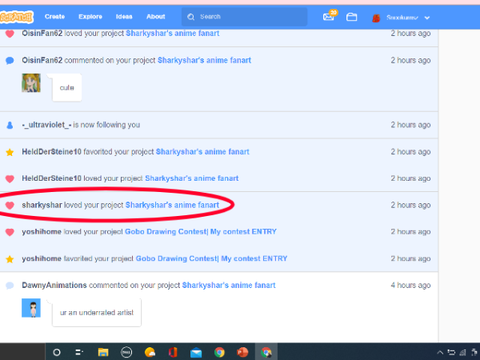Launch PowerPoint from the taskbar
The image size is (480, 360).
coord(242,352)
